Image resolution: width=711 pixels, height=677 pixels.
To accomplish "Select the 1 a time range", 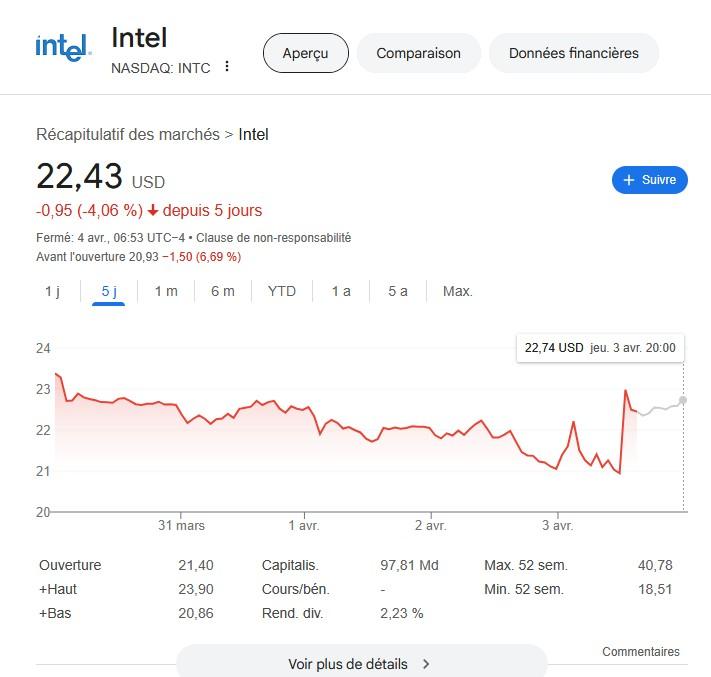I will (x=341, y=291).
